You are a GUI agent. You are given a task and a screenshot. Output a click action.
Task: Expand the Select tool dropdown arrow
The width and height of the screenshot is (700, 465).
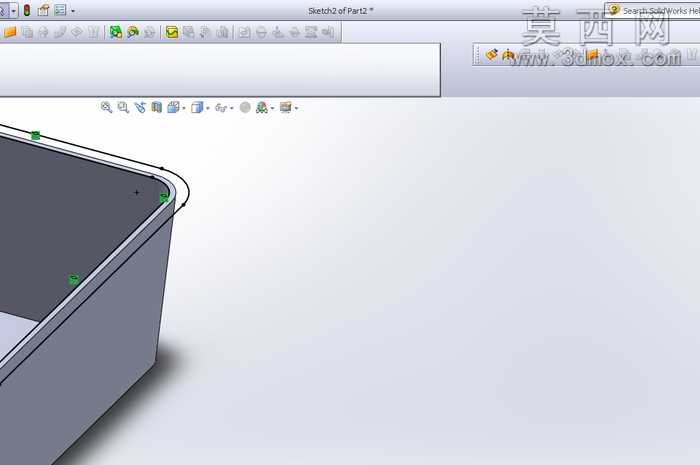point(14,11)
